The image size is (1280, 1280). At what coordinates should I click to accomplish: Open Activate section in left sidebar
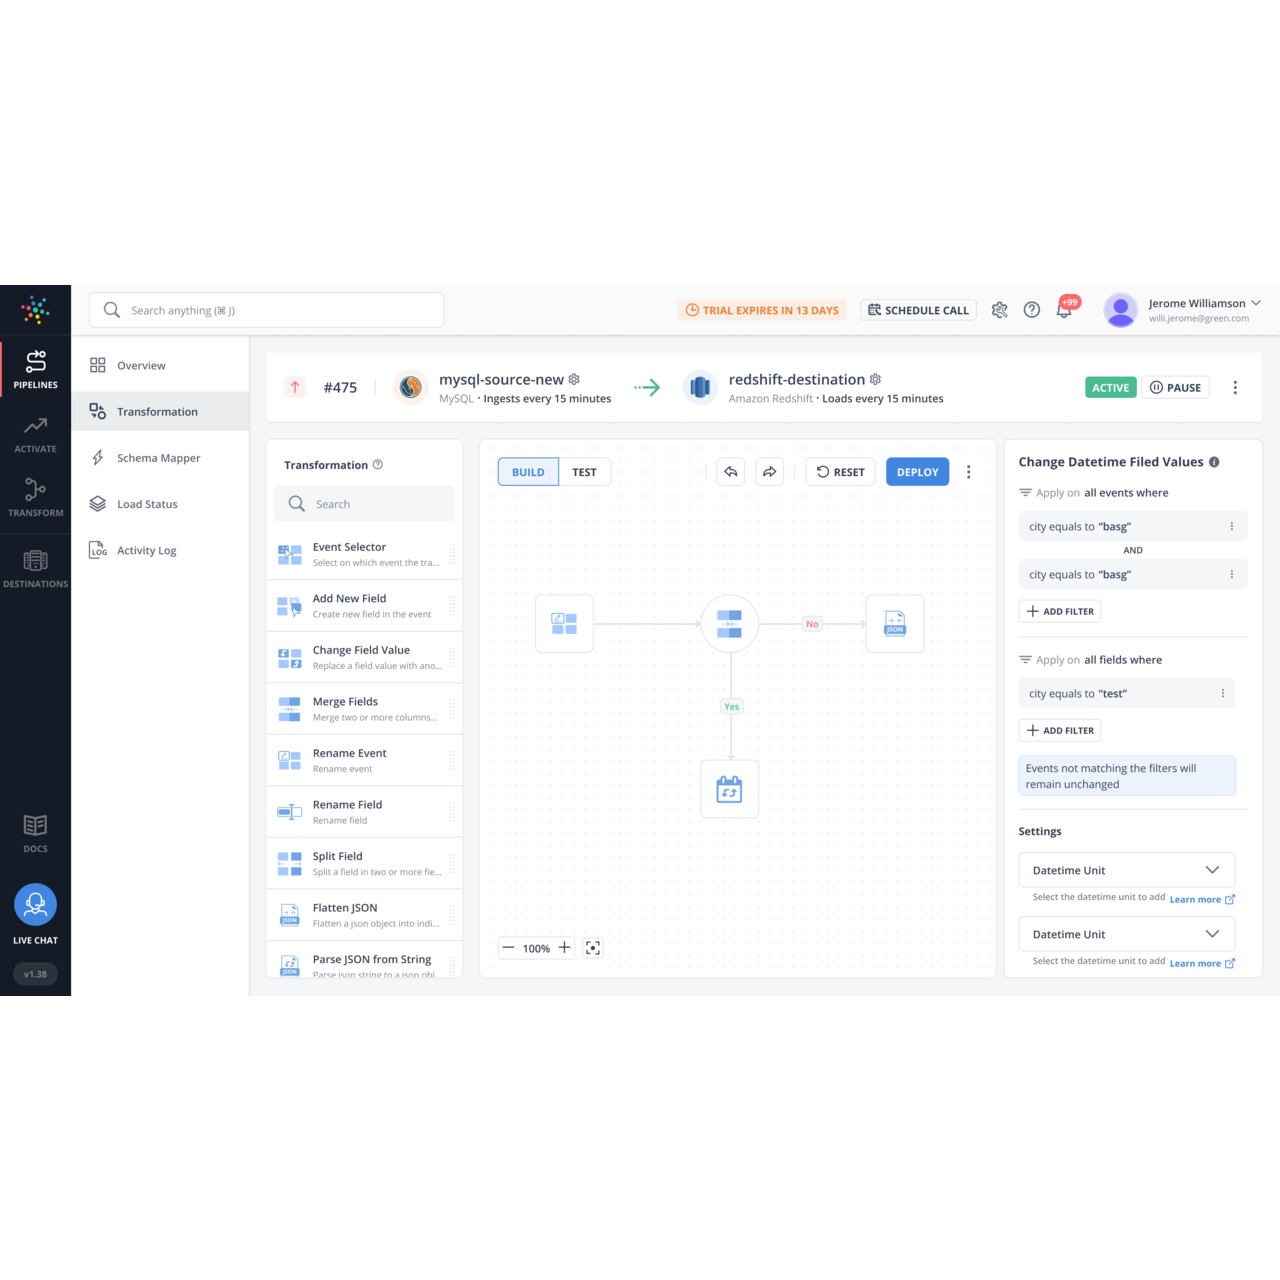(x=35, y=435)
